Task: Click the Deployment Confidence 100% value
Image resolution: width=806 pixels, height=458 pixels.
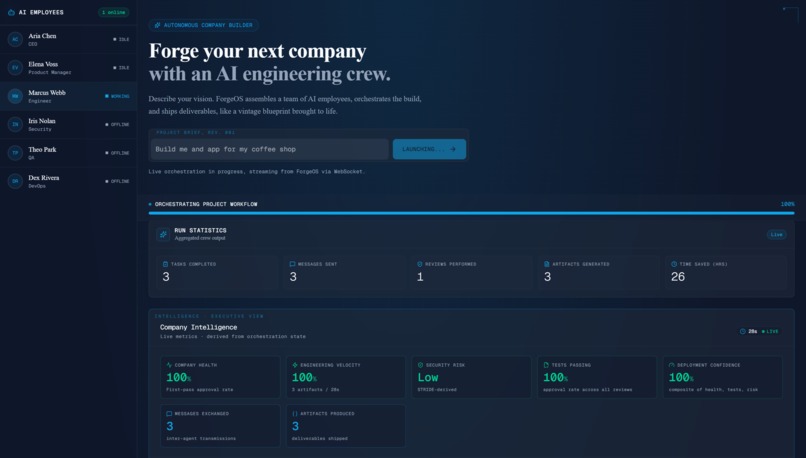Action: point(681,377)
